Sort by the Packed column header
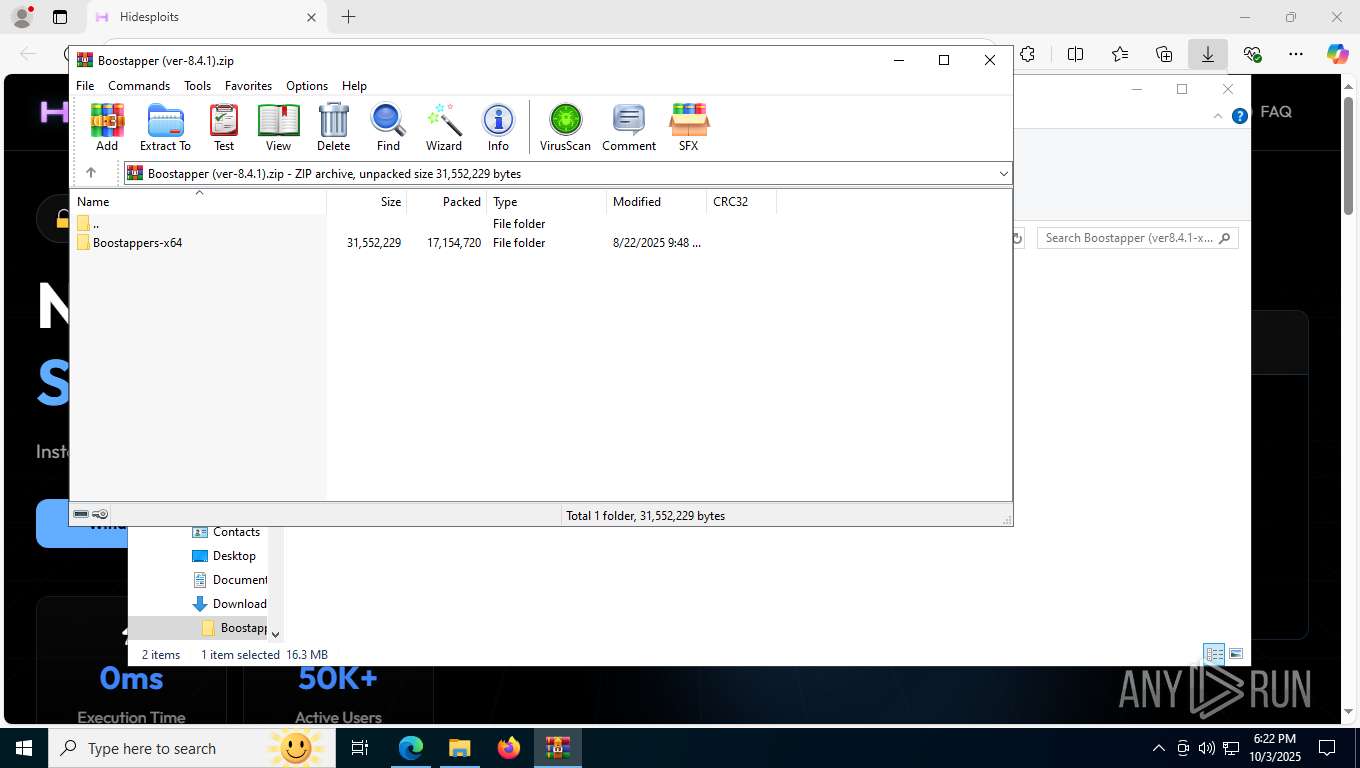 pyautogui.click(x=447, y=202)
